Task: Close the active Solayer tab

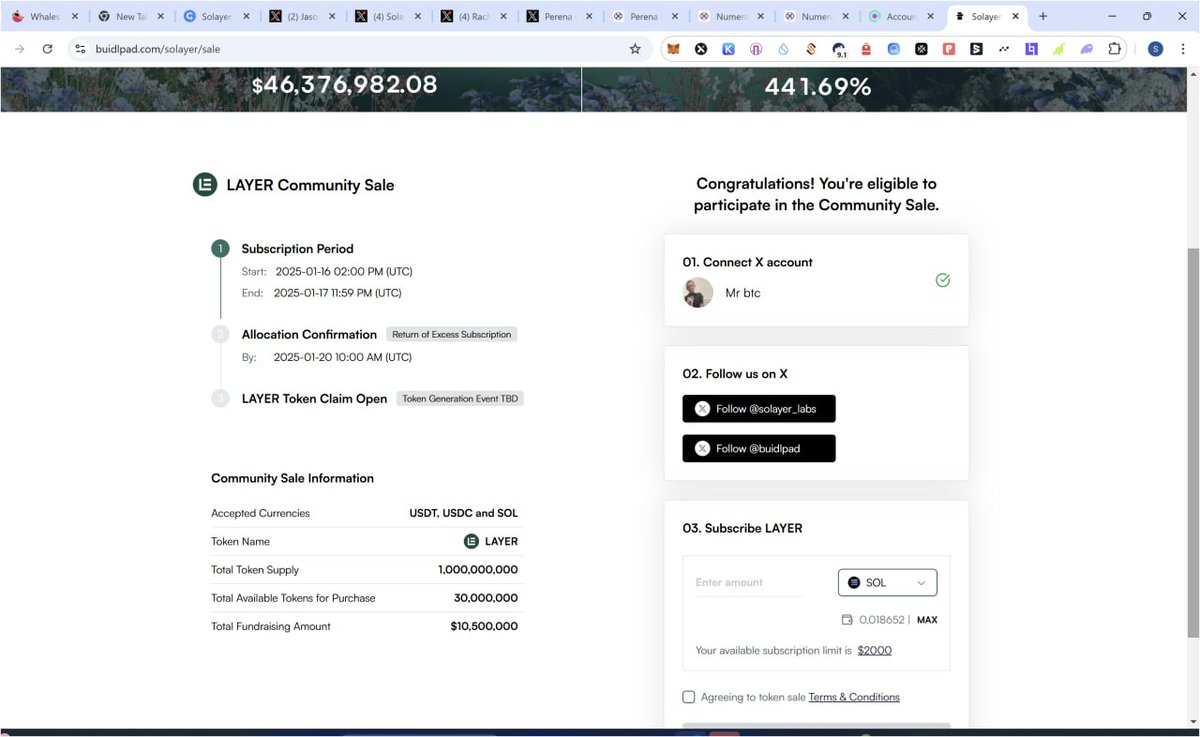Action: click(x=1016, y=17)
